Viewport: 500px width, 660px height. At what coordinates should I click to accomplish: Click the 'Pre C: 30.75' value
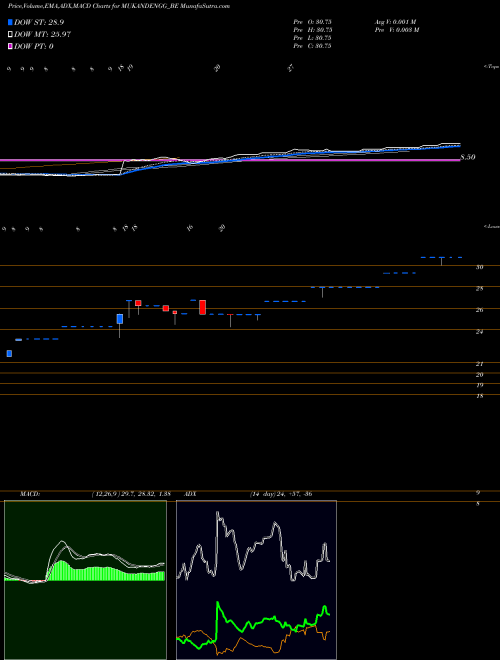(x=312, y=46)
